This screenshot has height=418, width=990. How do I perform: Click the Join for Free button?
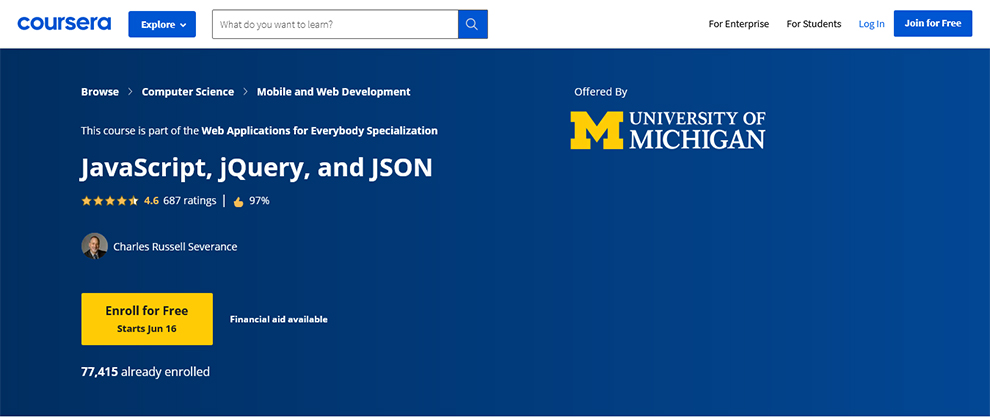pyautogui.click(x=933, y=23)
